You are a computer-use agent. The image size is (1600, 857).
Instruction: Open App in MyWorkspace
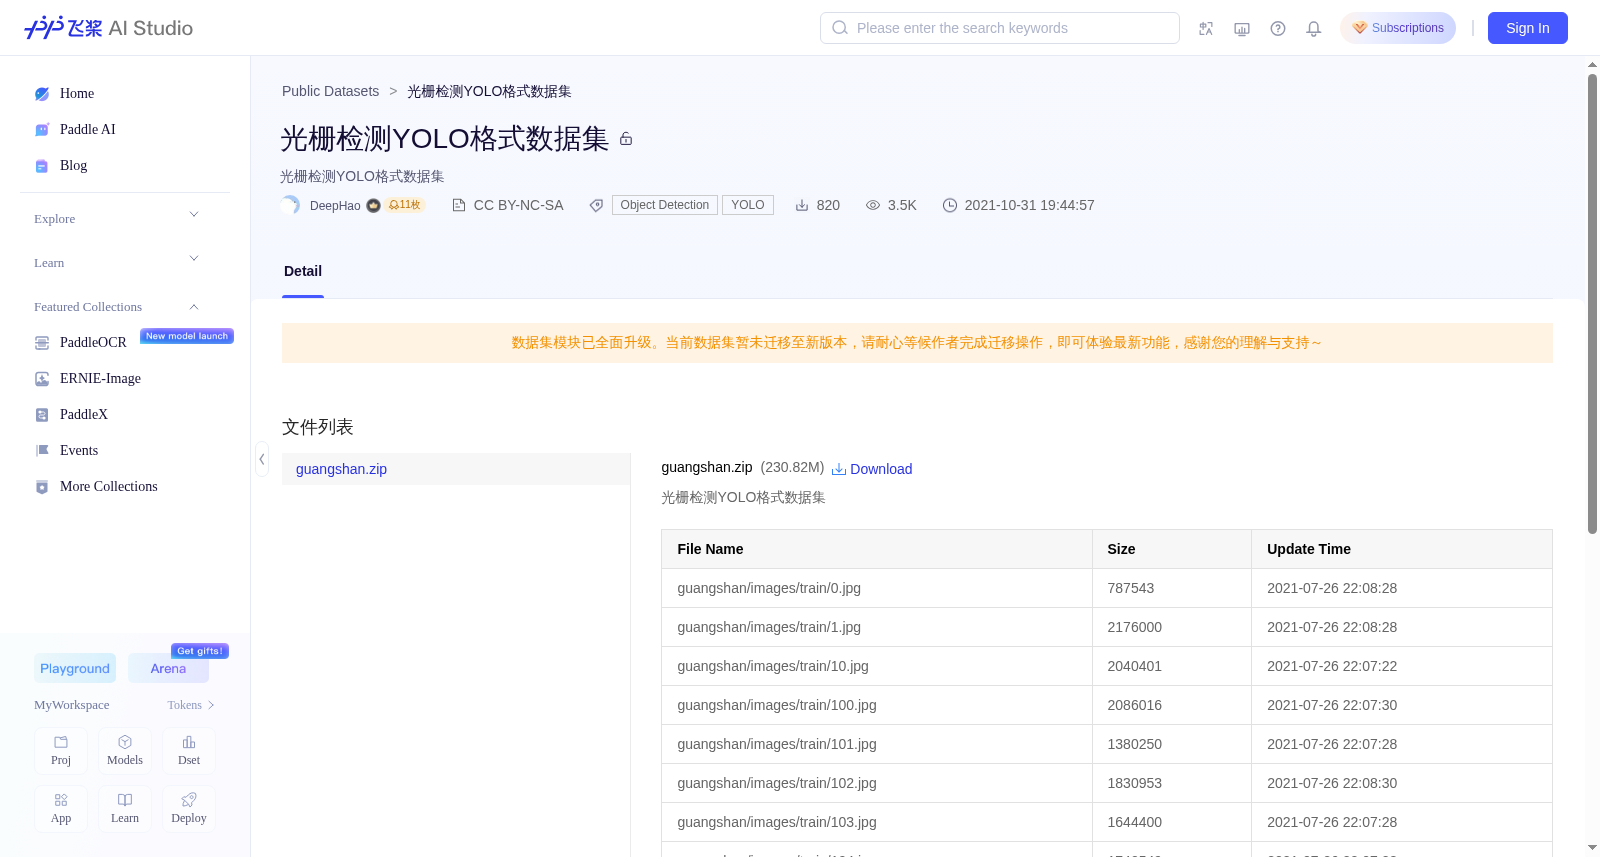tap(61, 809)
